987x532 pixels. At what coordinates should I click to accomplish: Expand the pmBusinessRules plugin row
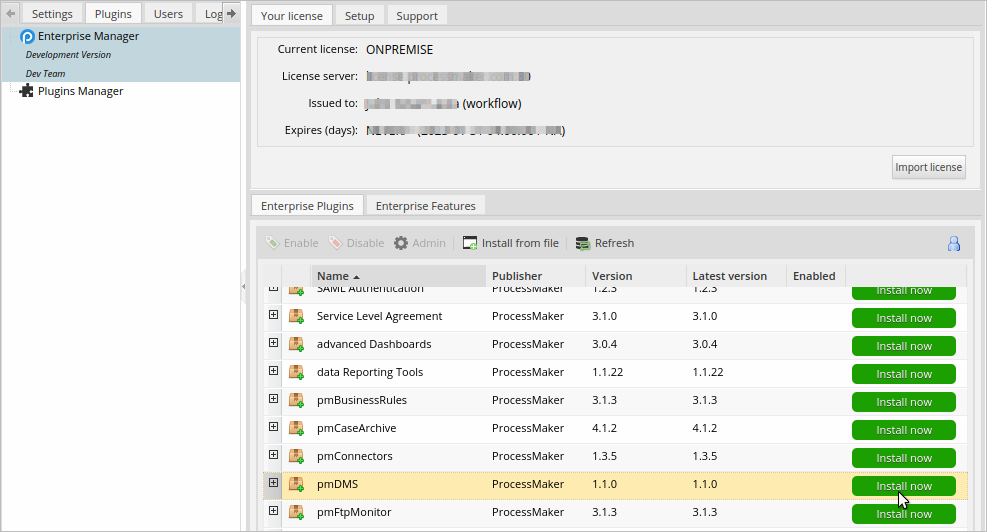(273, 399)
